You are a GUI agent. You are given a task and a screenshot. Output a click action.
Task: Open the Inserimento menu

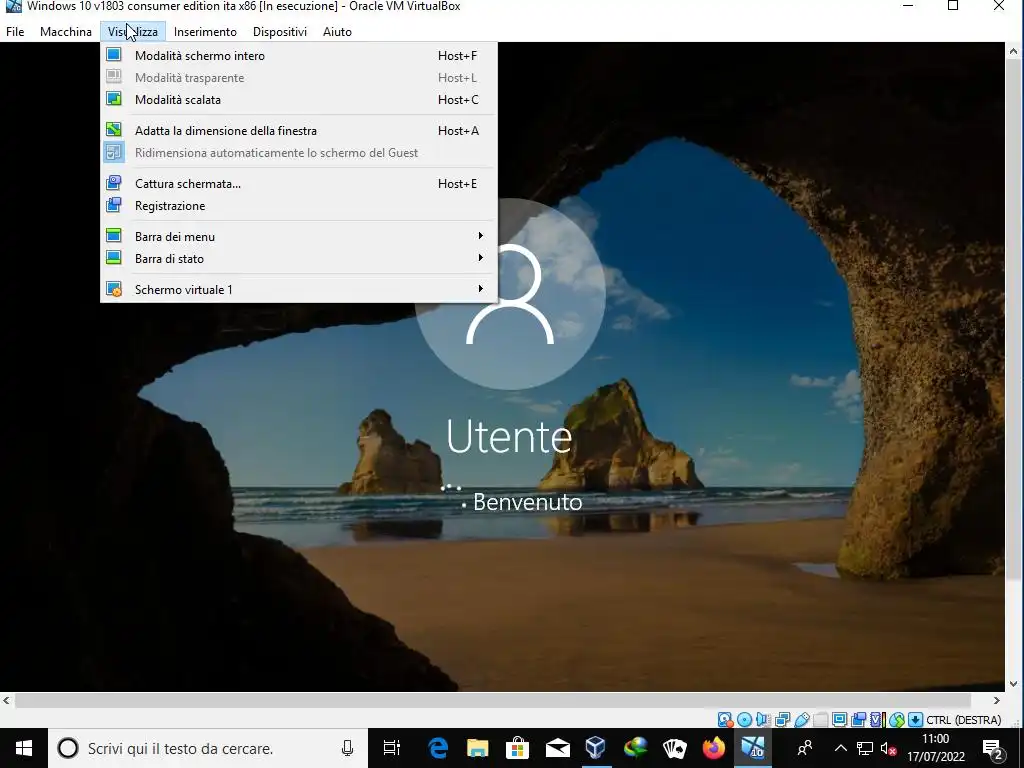(x=205, y=31)
